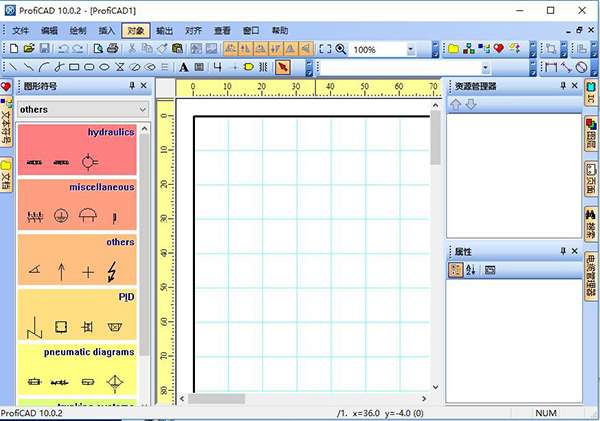The height and width of the screenshot is (421, 600).
Task: Open the 对象 menu
Action: (x=135, y=31)
